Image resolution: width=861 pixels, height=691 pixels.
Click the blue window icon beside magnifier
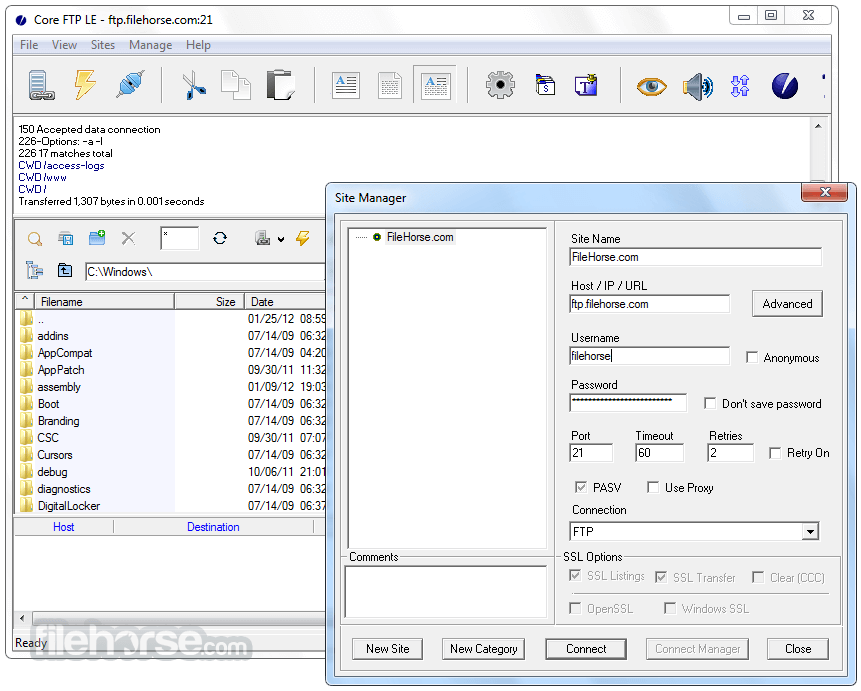pos(66,238)
